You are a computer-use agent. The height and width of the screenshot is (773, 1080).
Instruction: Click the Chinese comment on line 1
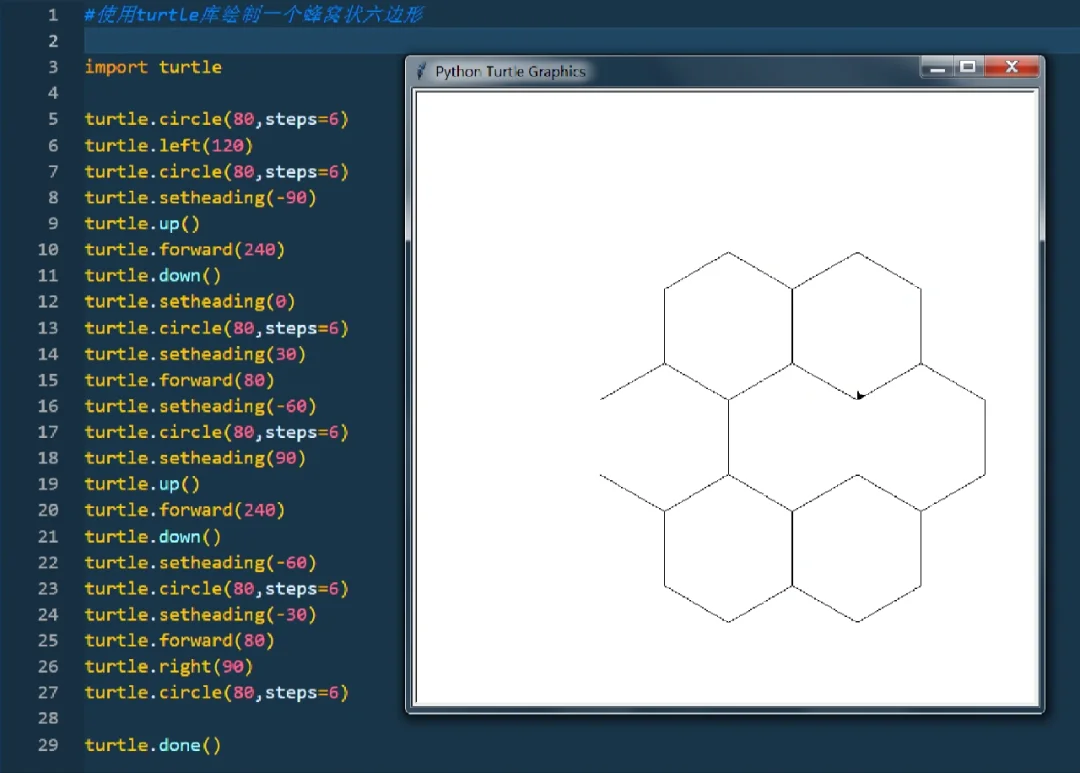254,15
